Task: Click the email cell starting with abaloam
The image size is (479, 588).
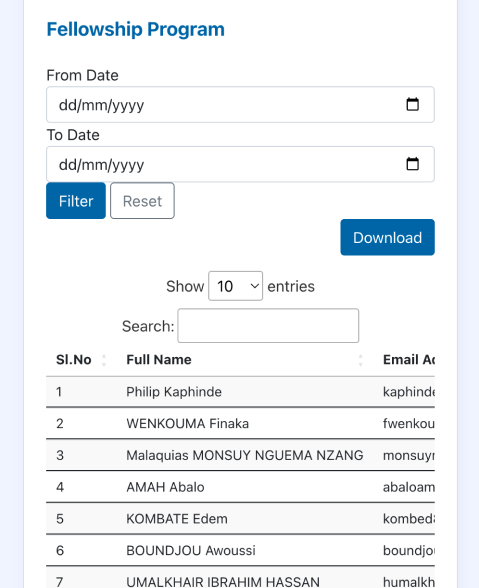Action: 408,487
